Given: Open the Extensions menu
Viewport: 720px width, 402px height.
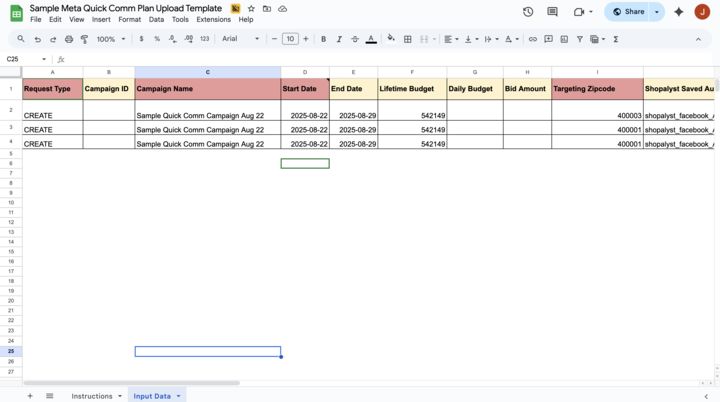Looking at the screenshot, I should [214, 19].
